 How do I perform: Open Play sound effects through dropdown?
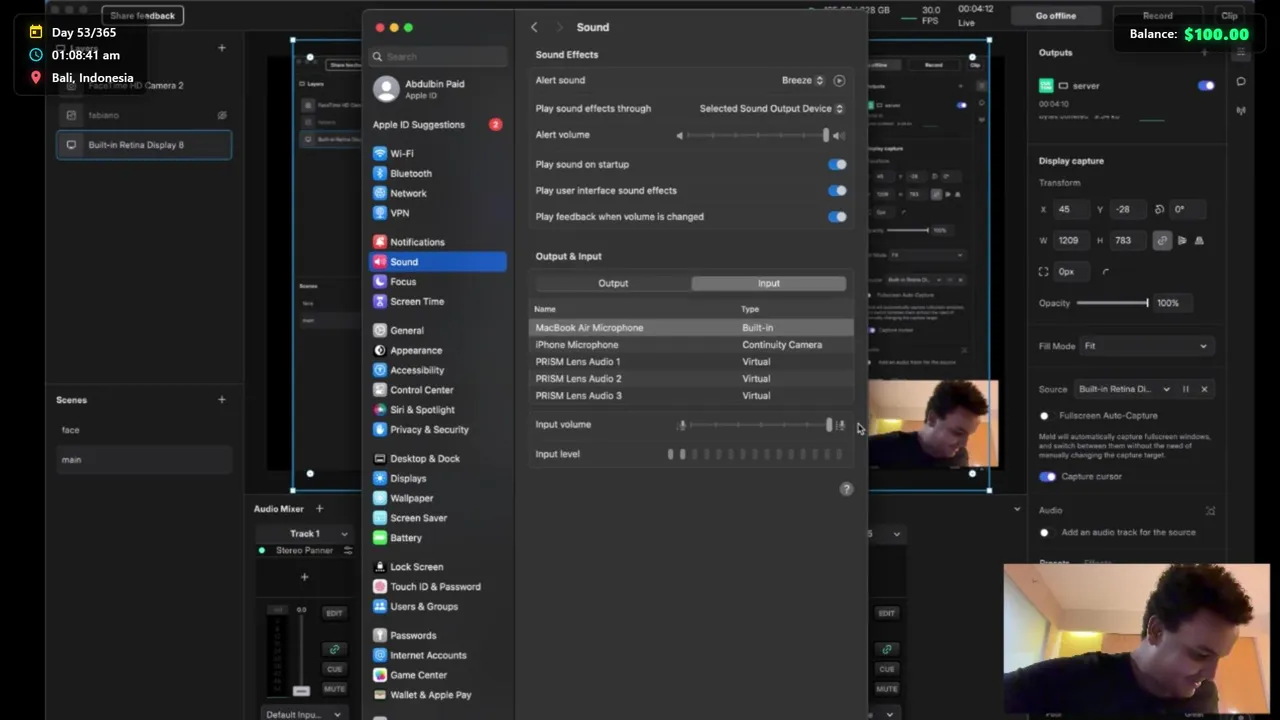pos(771,108)
